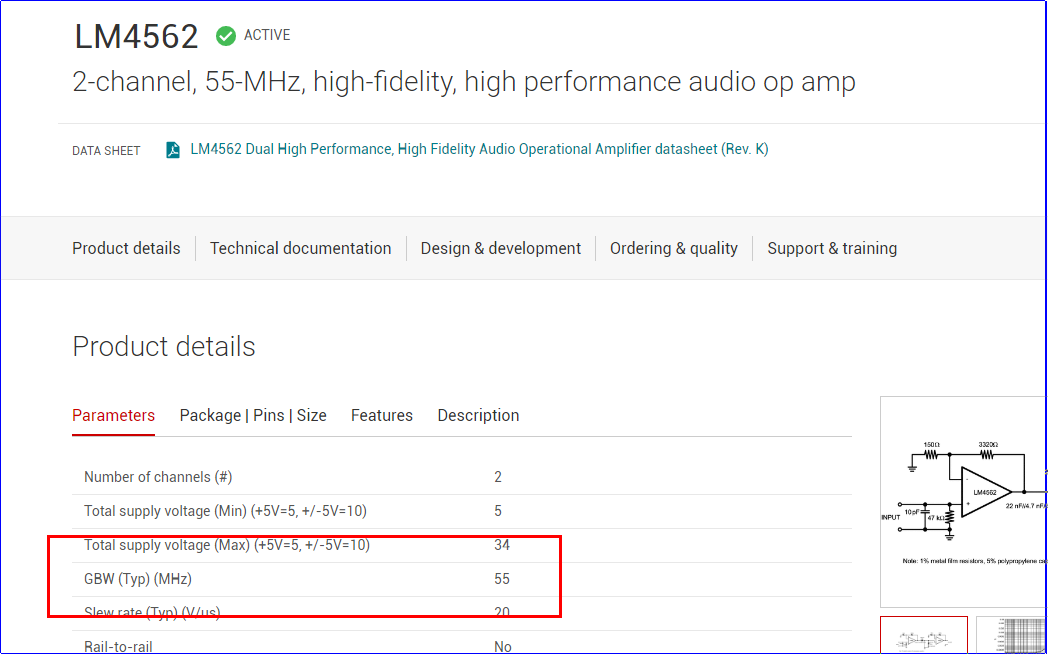Image resolution: width=1048 pixels, height=654 pixels.
Task: Select the Parameters tab
Action: (x=114, y=416)
